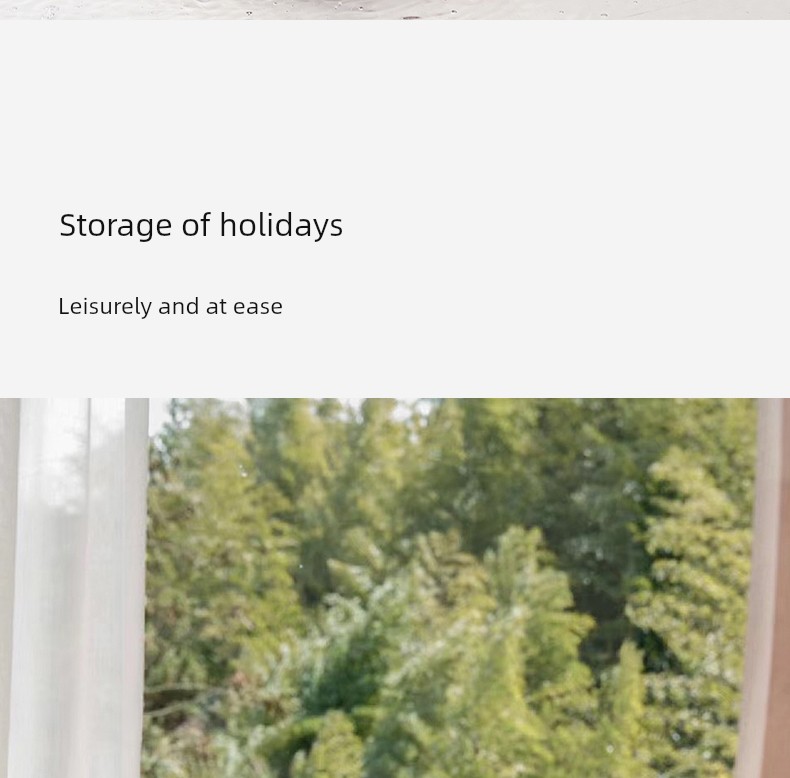Click the white sheer curtain in photo
This screenshot has width=790, height=778.
click(76, 588)
